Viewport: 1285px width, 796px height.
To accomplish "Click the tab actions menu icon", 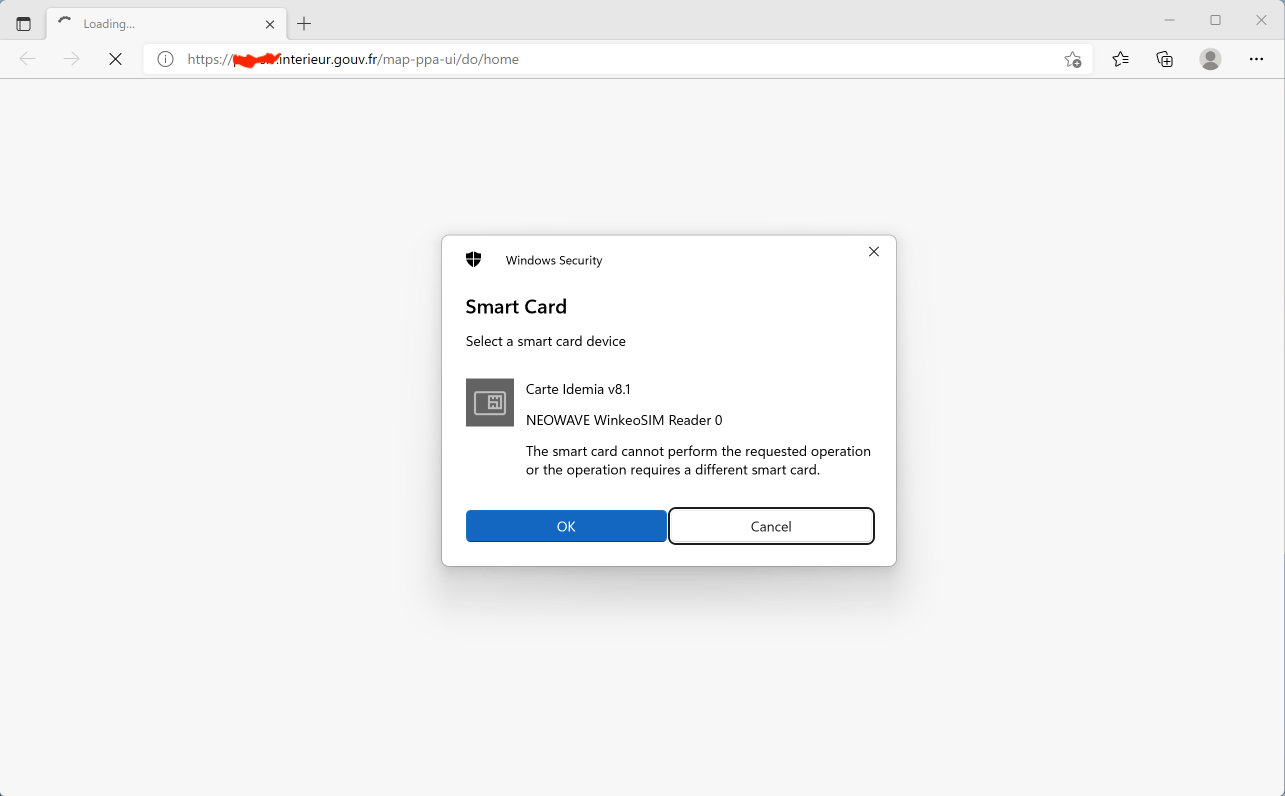I will pos(24,24).
